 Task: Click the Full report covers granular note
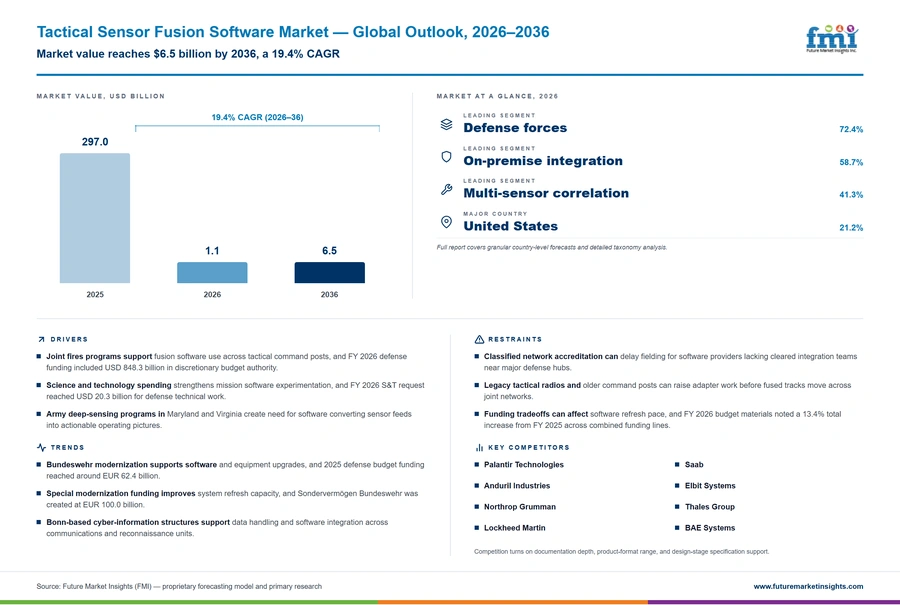[x=552, y=247]
